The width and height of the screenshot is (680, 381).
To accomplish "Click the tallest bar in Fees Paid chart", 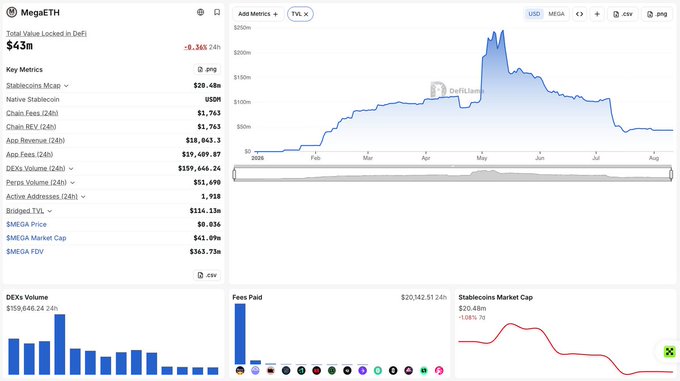I will [240, 334].
